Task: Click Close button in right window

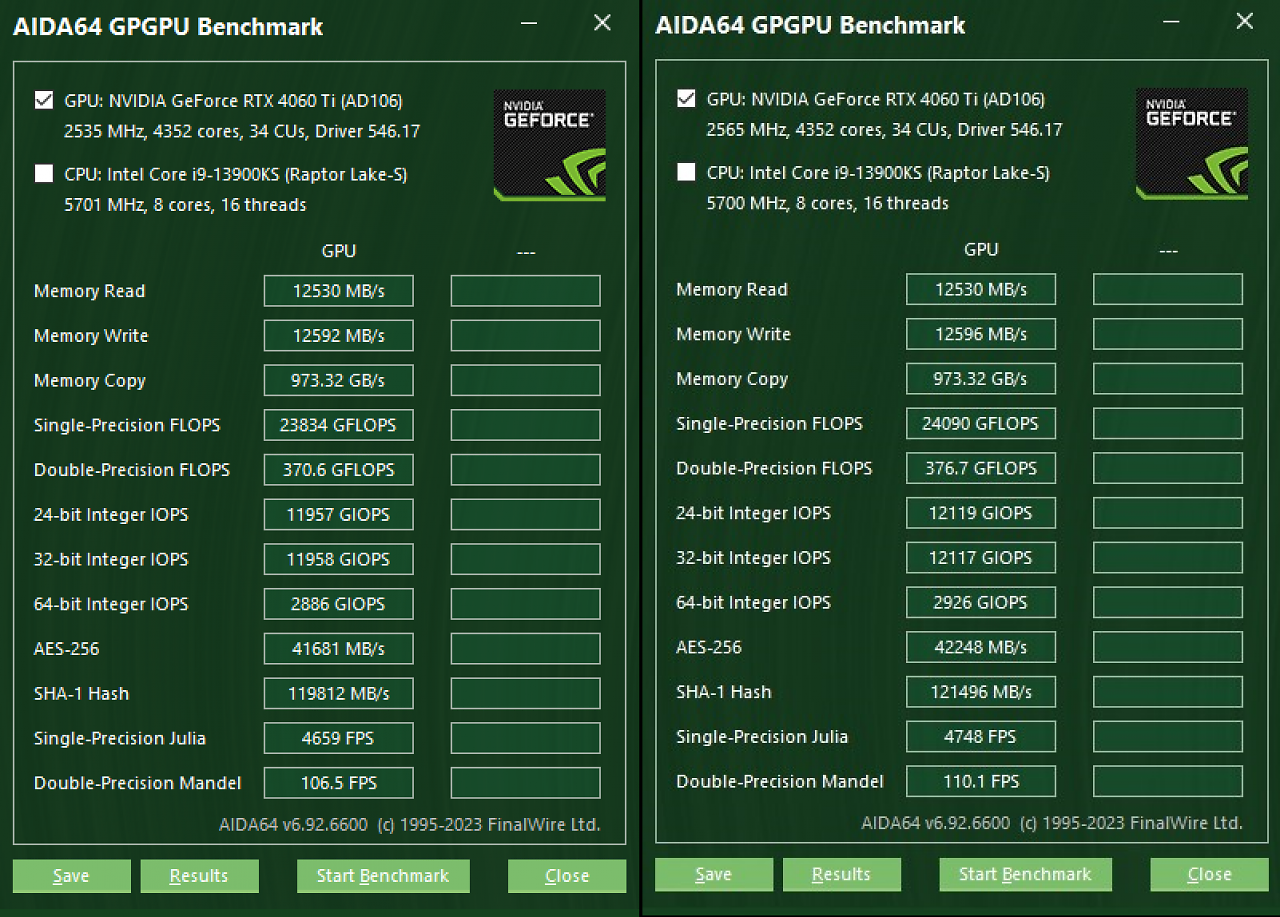Action: (1209, 874)
